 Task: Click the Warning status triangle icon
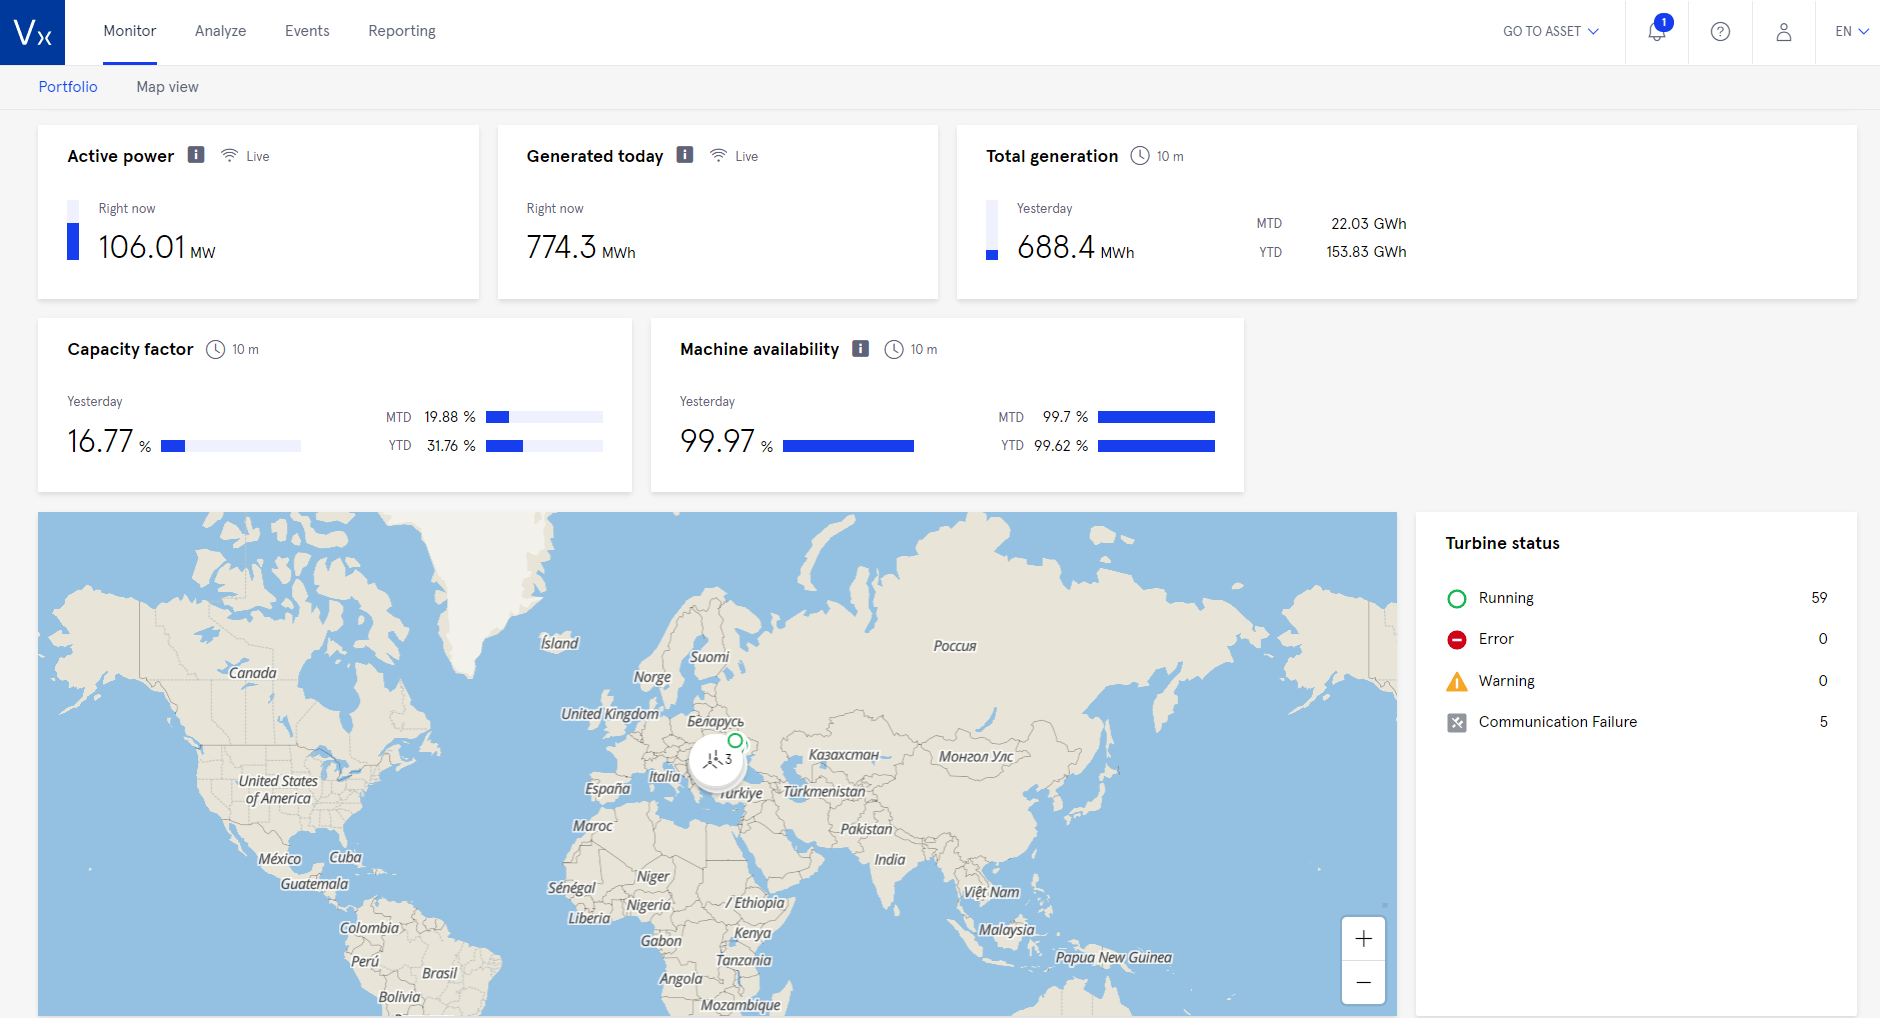(x=1457, y=681)
